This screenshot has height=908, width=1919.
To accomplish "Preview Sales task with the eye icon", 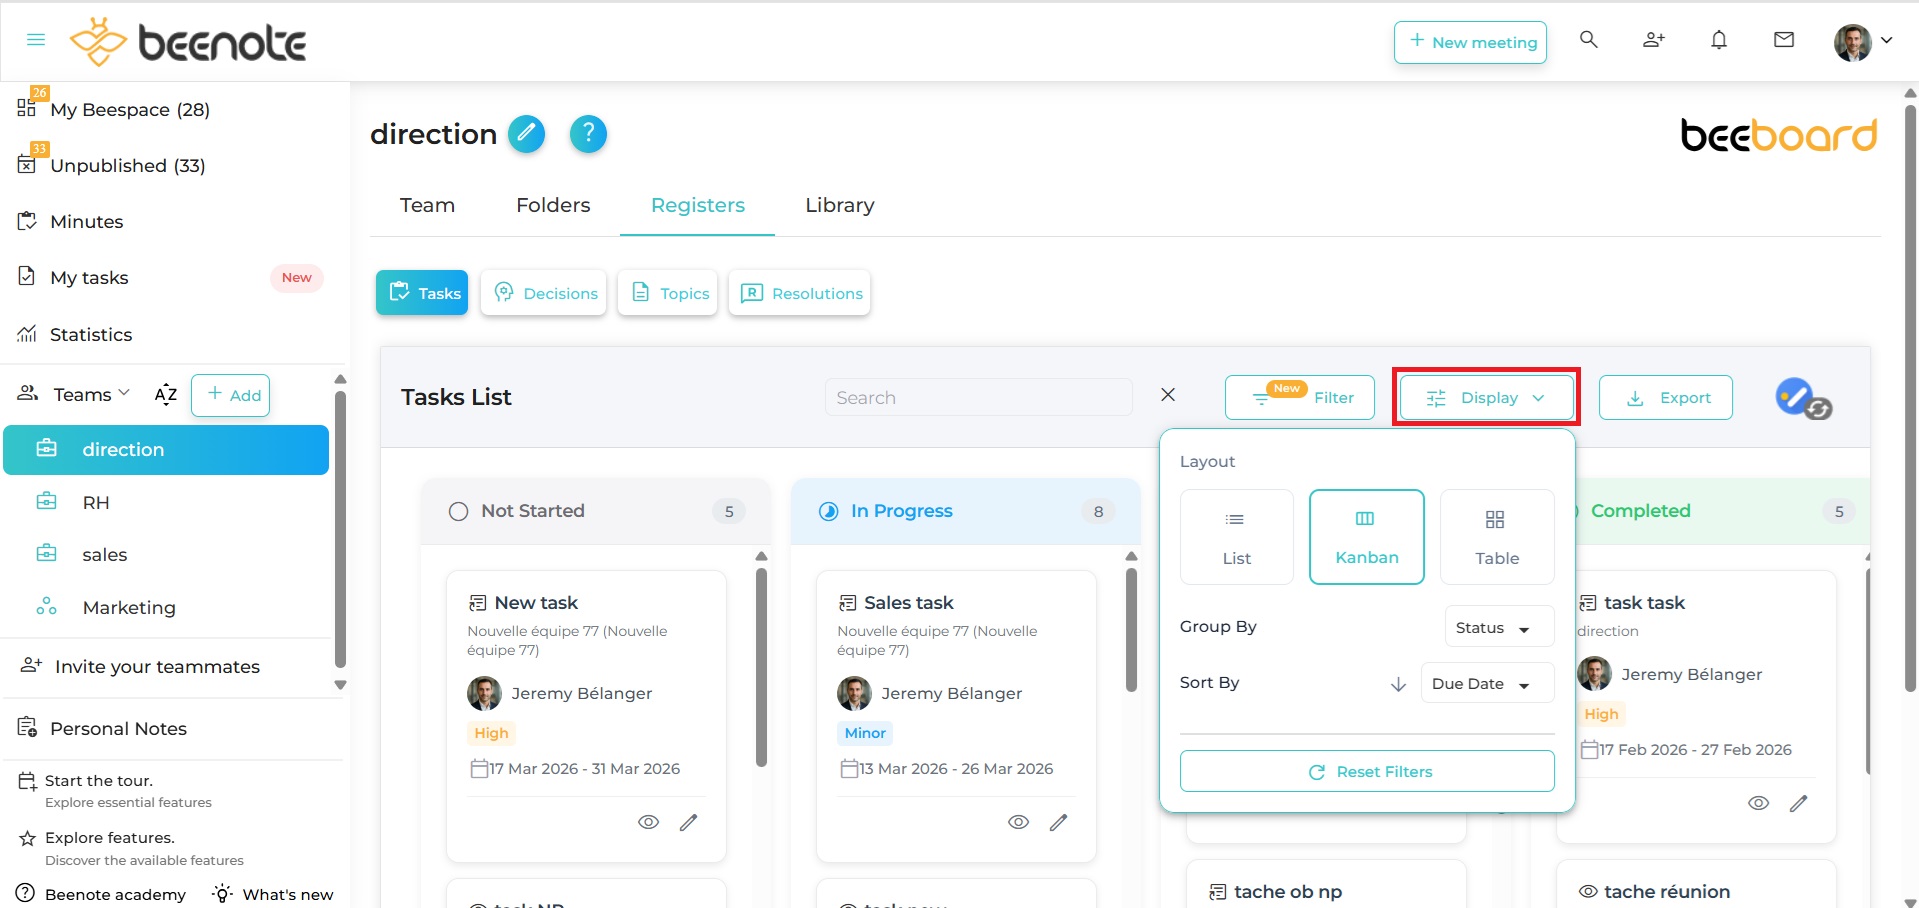I will pyautogui.click(x=1018, y=822).
